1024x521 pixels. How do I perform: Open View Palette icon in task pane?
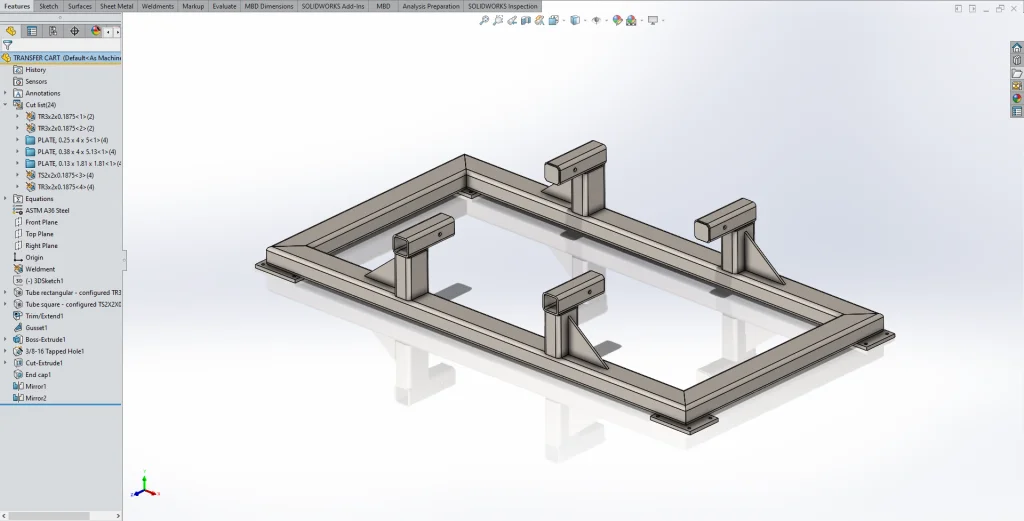pyautogui.click(x=1017, y=86)
